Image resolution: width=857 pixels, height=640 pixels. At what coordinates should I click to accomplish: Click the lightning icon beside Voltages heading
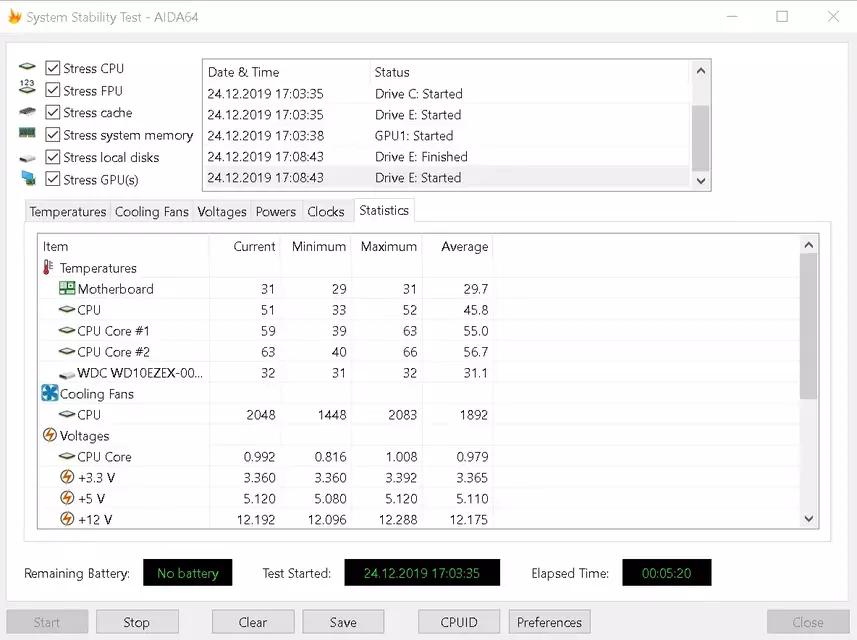click(50, 435)
